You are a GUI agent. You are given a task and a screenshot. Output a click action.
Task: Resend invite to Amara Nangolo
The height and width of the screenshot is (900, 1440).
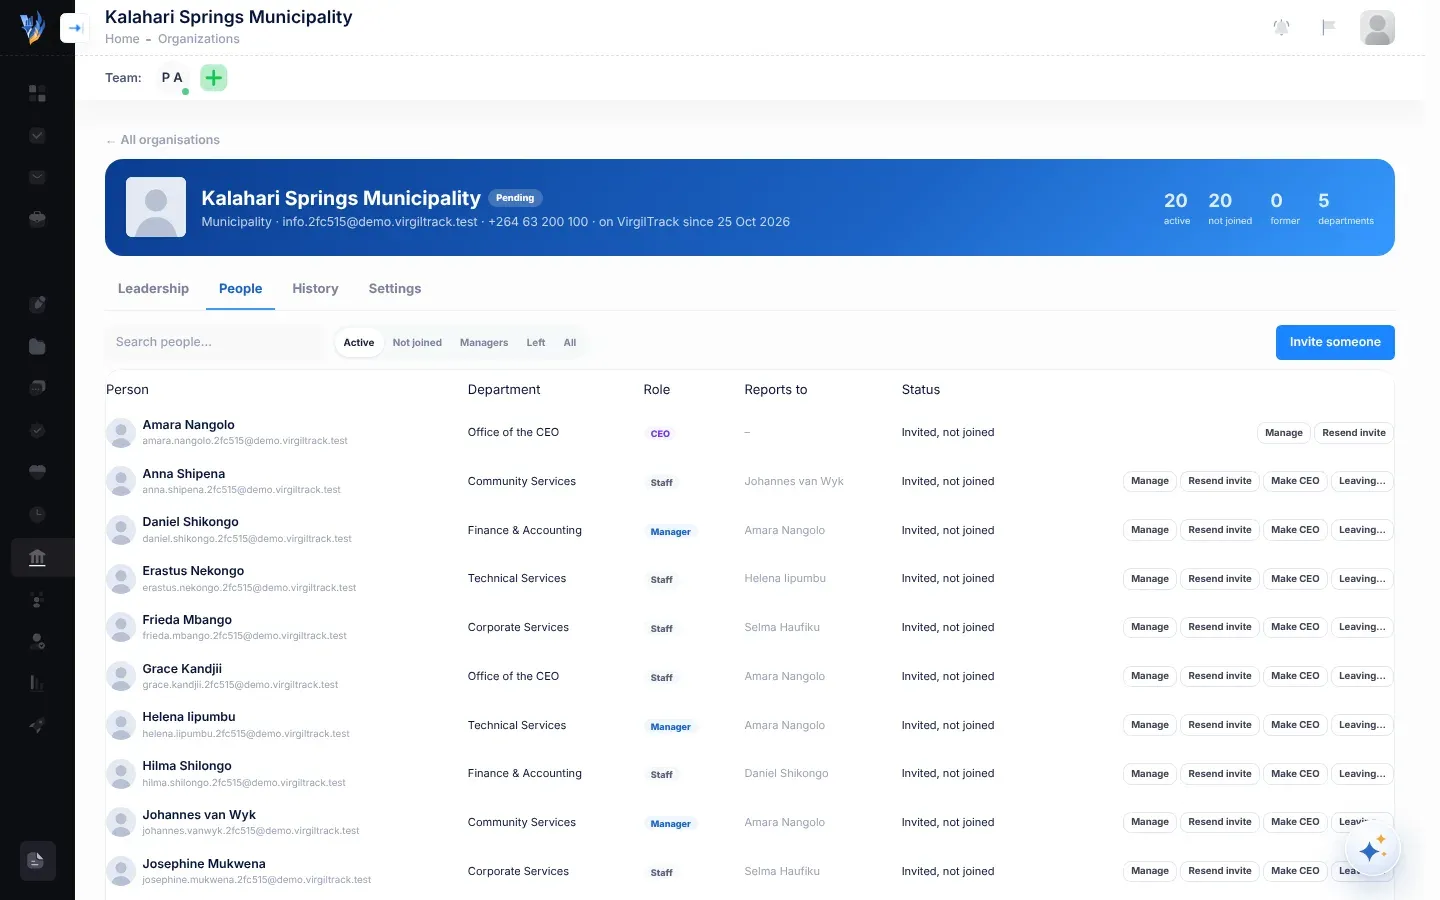(1354, 433)
